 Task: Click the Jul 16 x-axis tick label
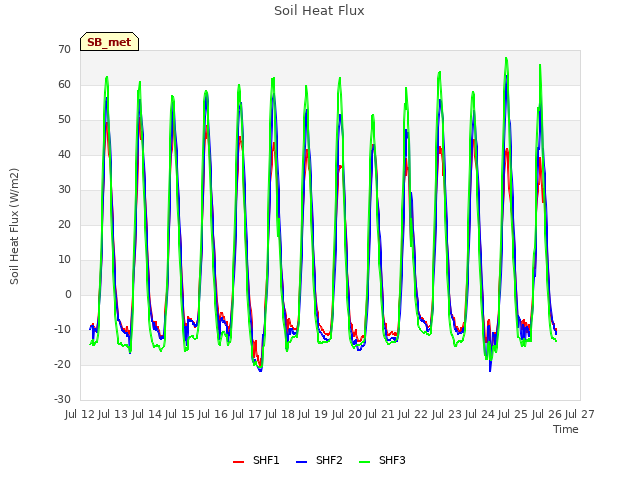tap(213, 414)
